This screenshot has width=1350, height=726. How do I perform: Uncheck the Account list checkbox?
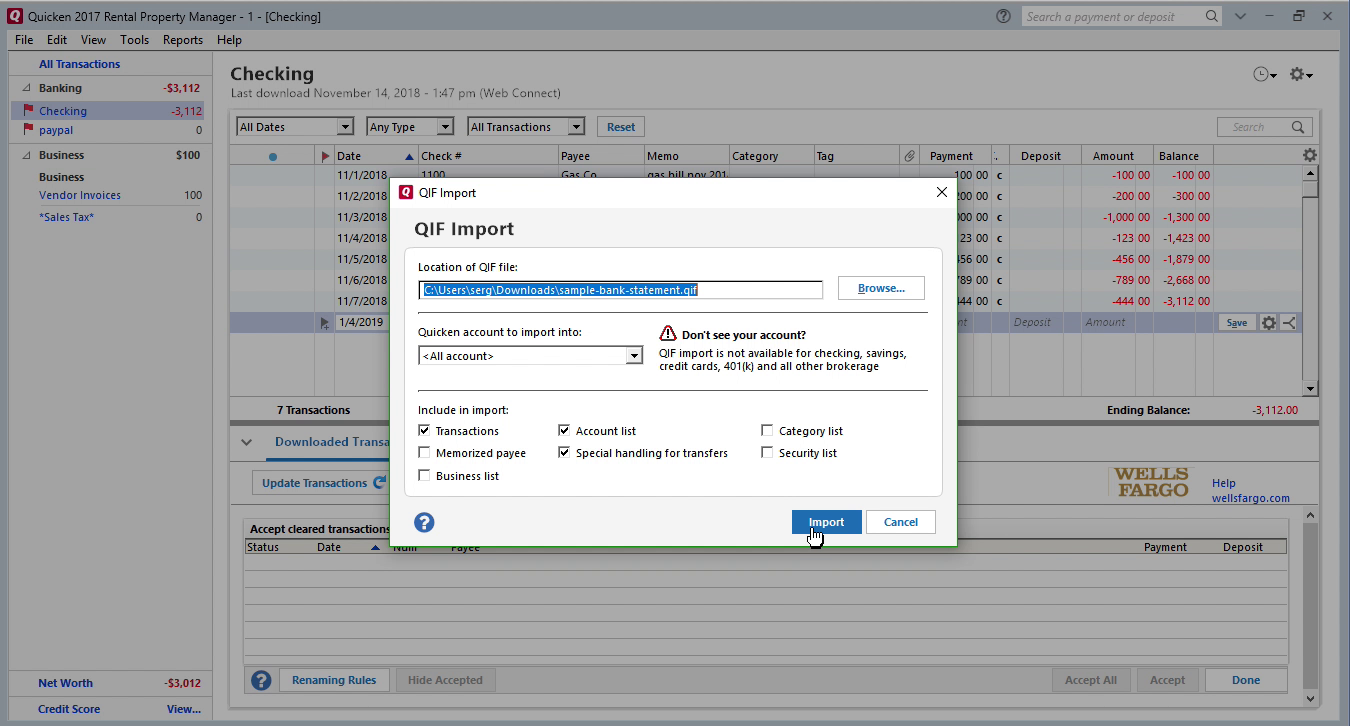coord(565,431)
